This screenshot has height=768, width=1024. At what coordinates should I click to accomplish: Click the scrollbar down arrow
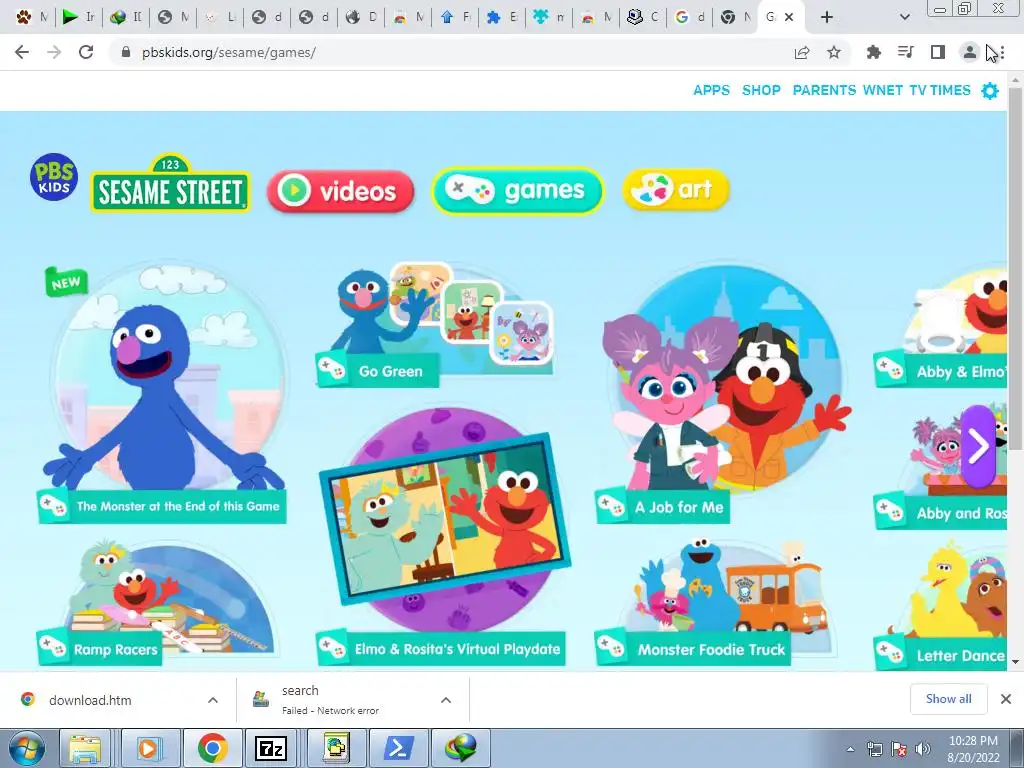tap(1016, 662)
